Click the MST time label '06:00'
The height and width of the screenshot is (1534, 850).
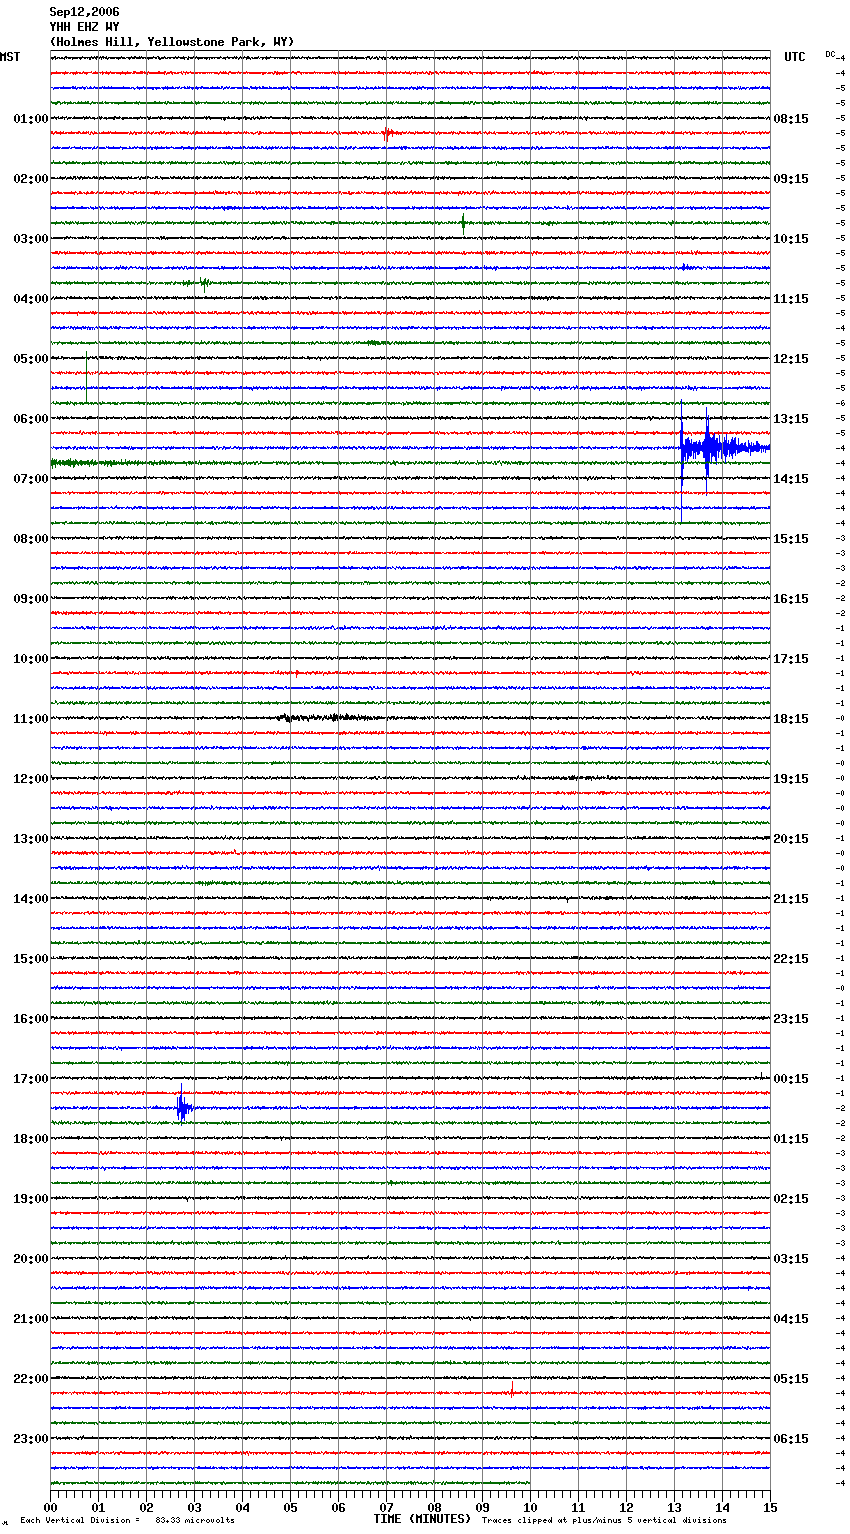click(x=31, y=419)
